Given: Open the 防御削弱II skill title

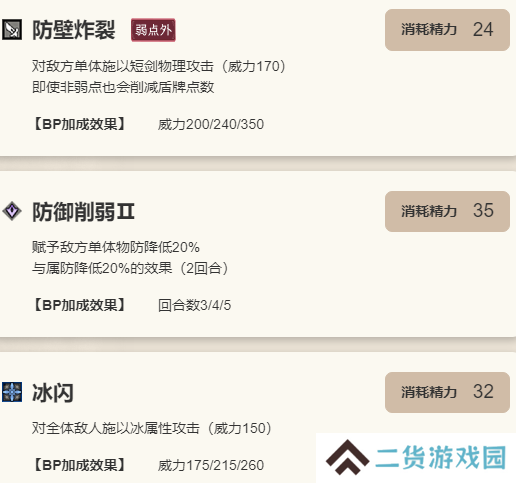Looking at the screenshot, I should tap(83, 211).
